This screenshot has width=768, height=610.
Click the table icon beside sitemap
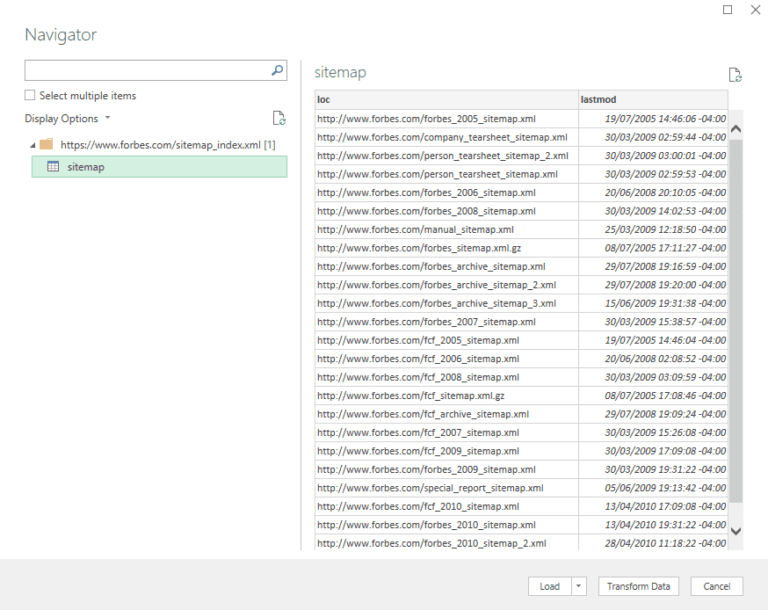[53, 167]
